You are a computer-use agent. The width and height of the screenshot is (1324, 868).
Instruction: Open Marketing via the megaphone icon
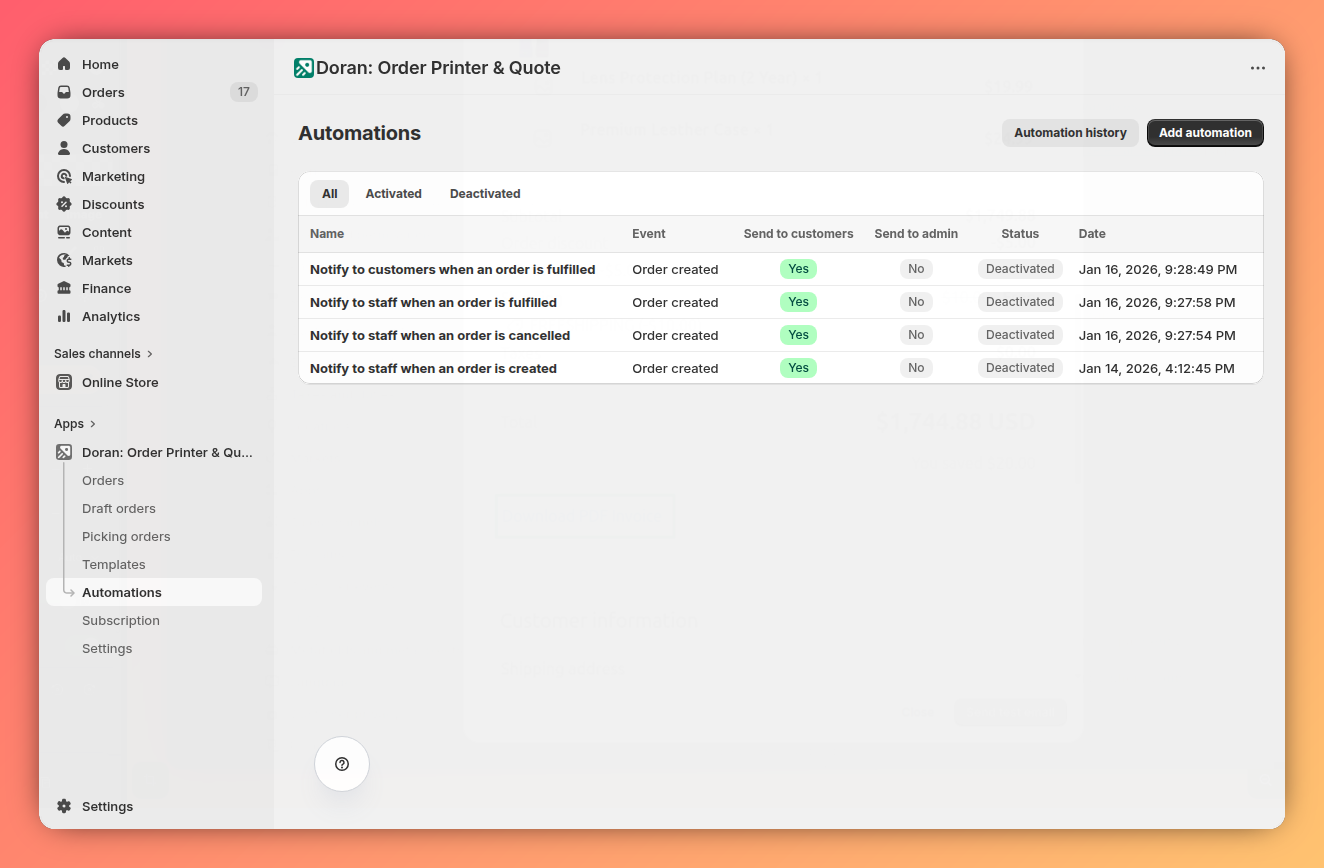[64, 176]
